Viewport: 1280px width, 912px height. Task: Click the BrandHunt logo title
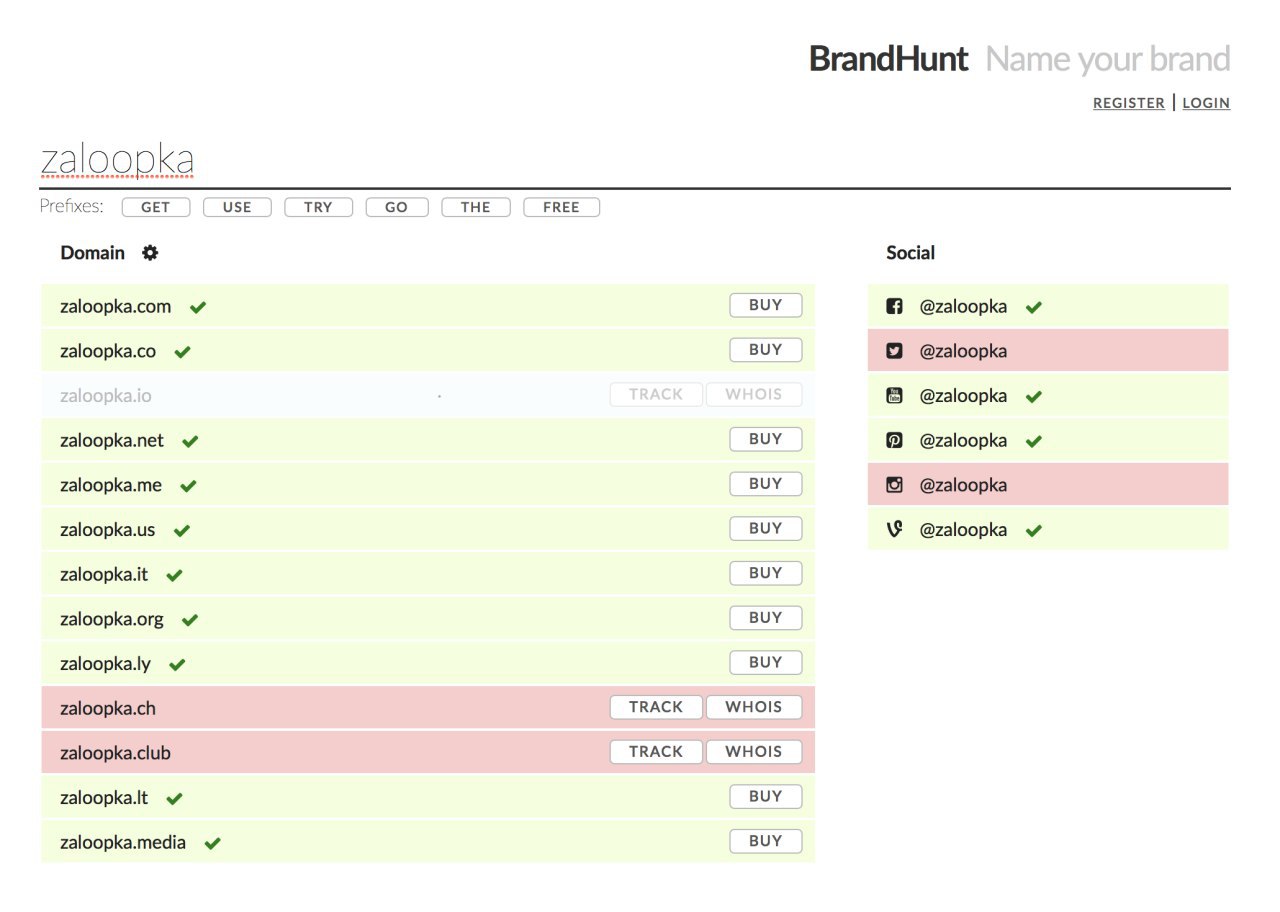pos(888,59)
